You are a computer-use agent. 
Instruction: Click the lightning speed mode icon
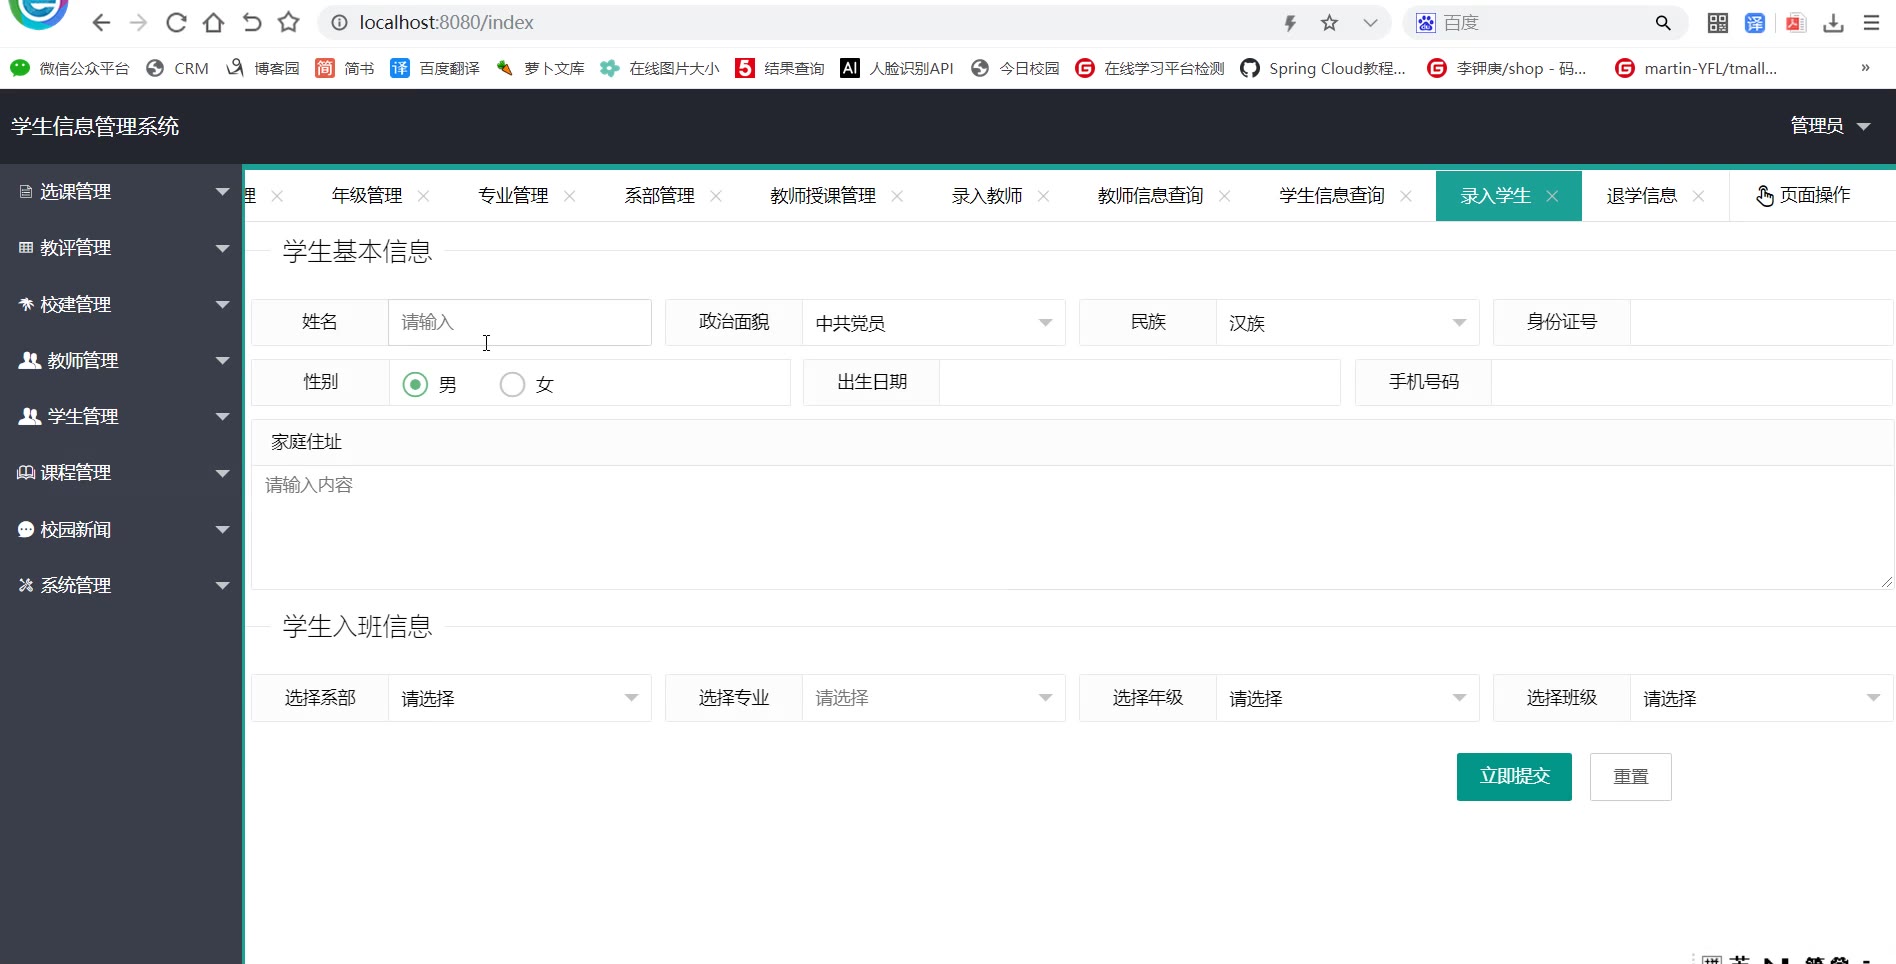pyautogui.click(x=1290, y=23)
